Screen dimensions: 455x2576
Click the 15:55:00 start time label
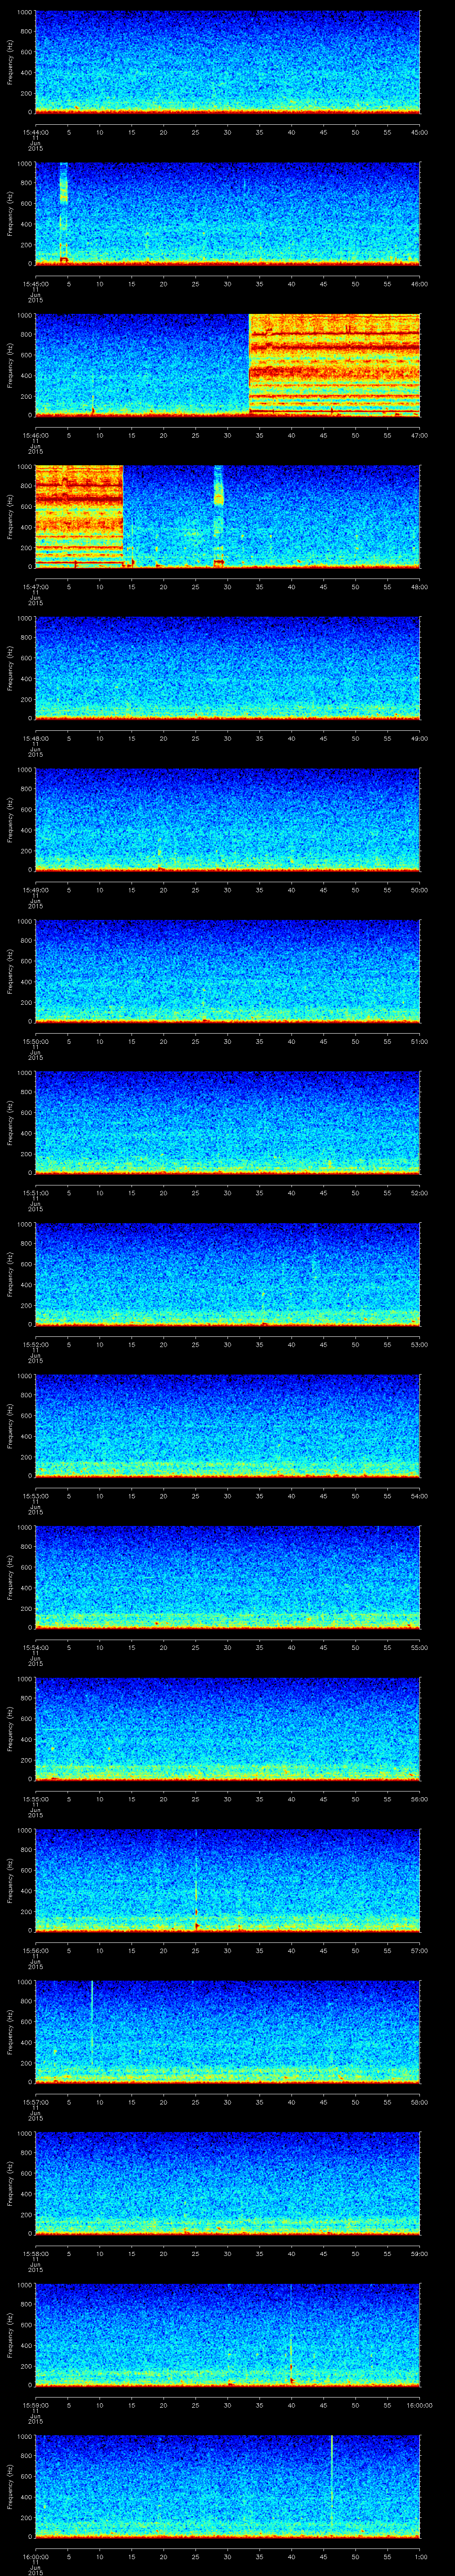pos(35,1799)
